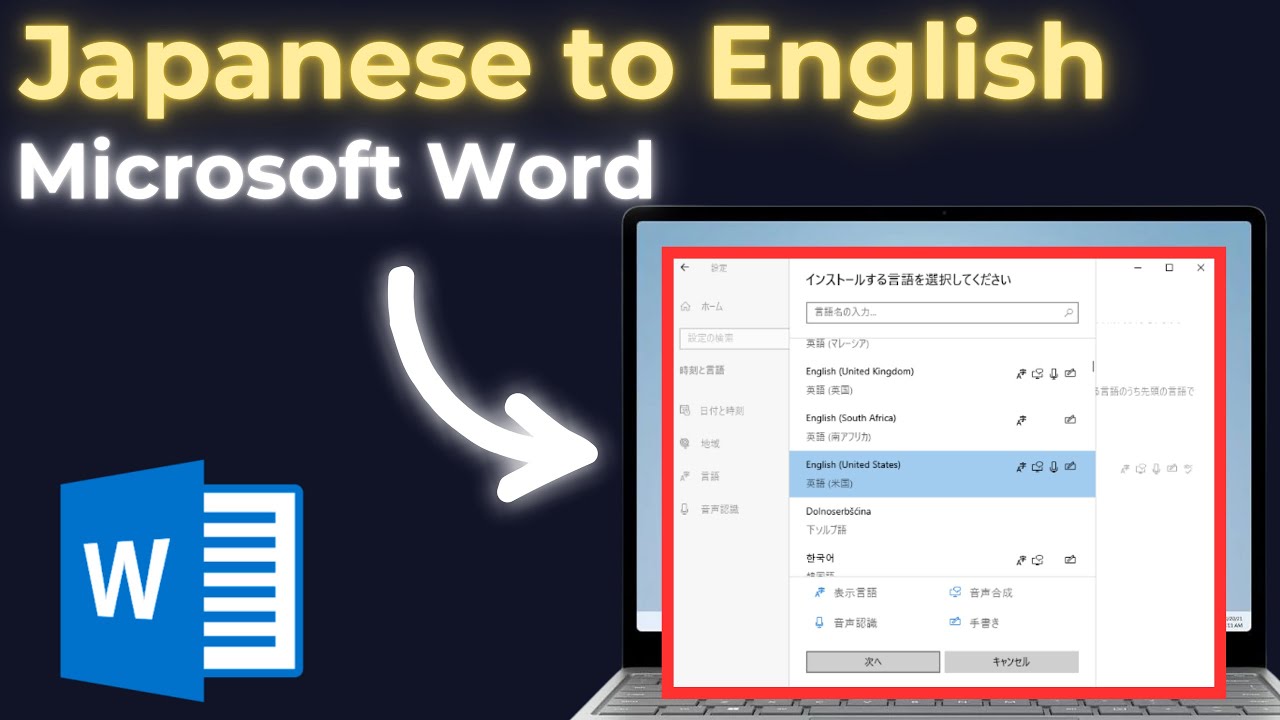This screenshot has height=720, width=1280.
Task: Click the 音声認識 legend microphone icon
Action: click(x=820, y=622)
